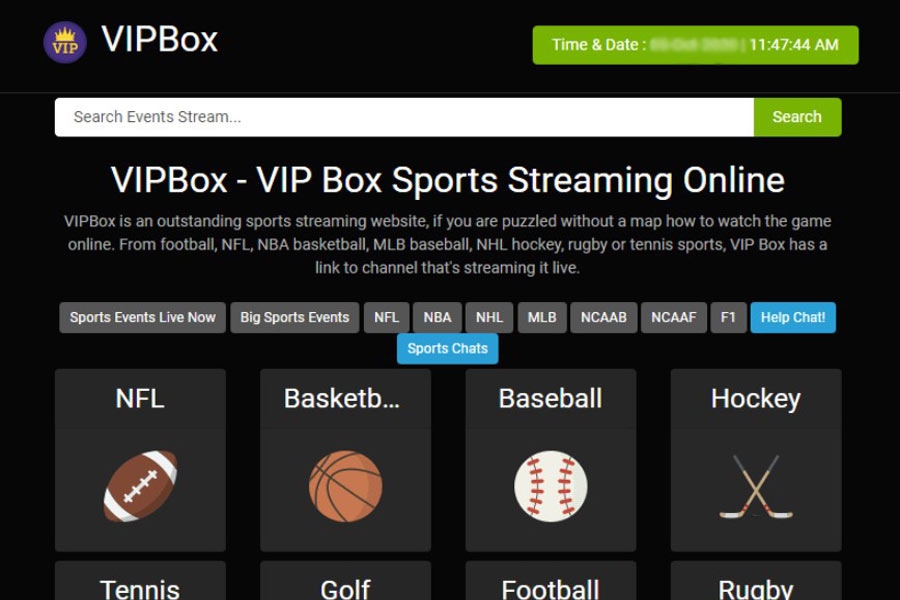Click the blue Help Chat! button
Image resolution: width=900 pixels, height=600 pixels.
click(x=793, y=317)
